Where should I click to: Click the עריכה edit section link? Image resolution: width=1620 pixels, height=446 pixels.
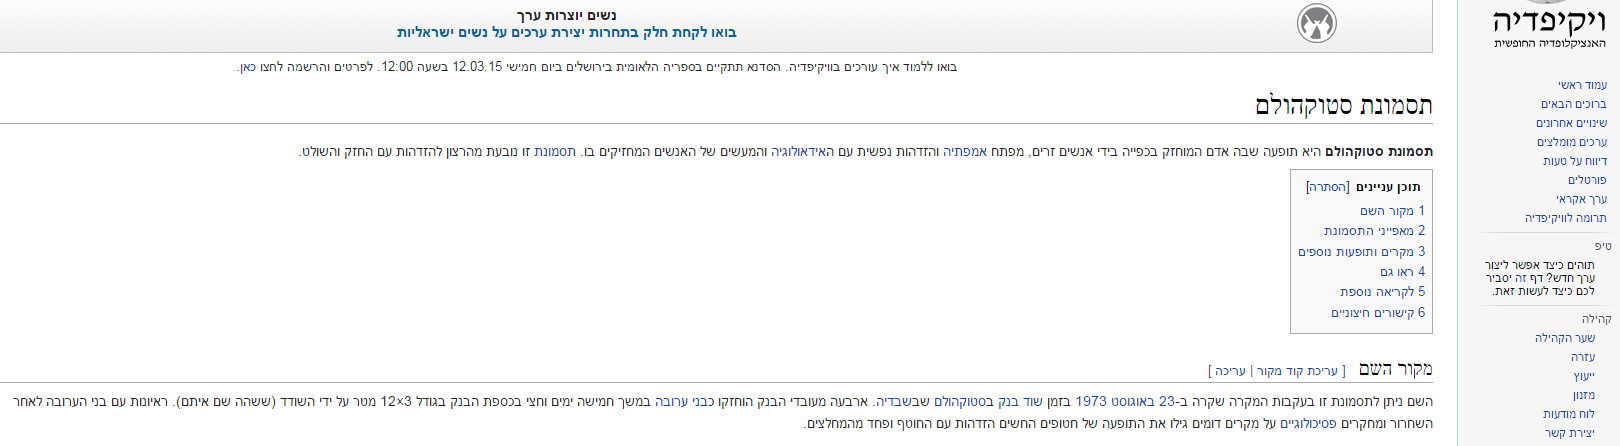pos(1230,371)
